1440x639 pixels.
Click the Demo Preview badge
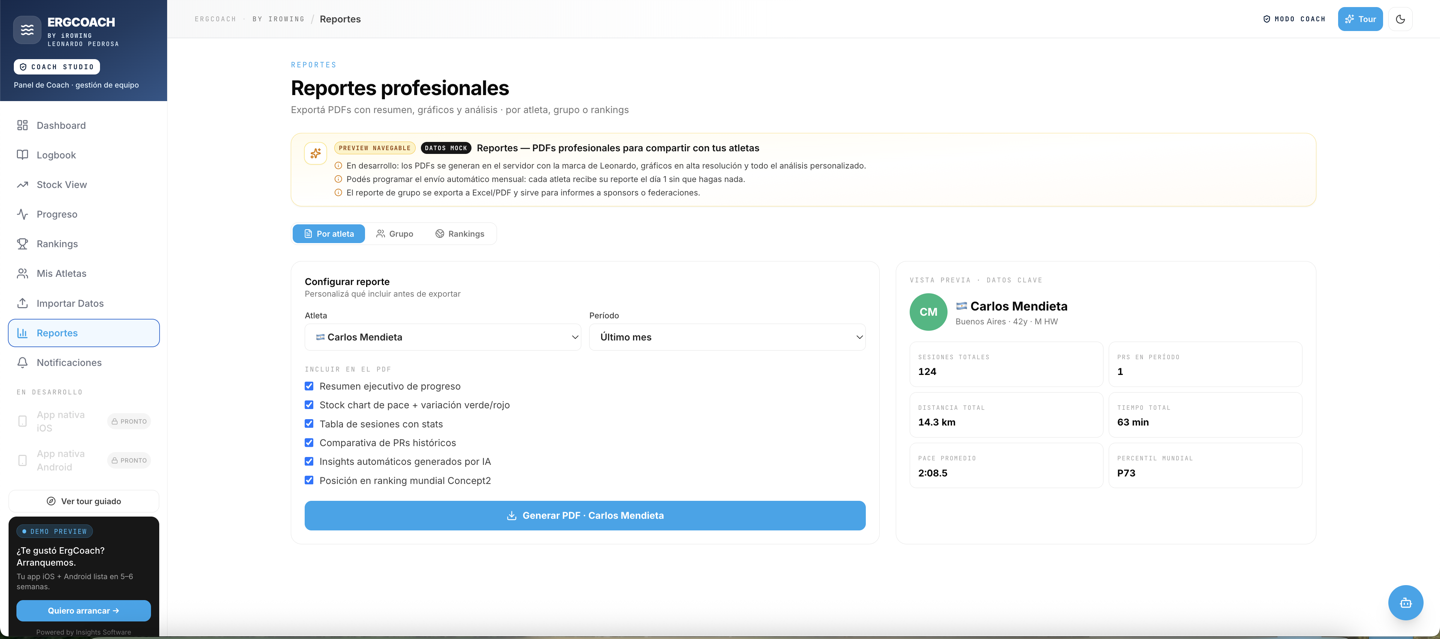[55, 532]
